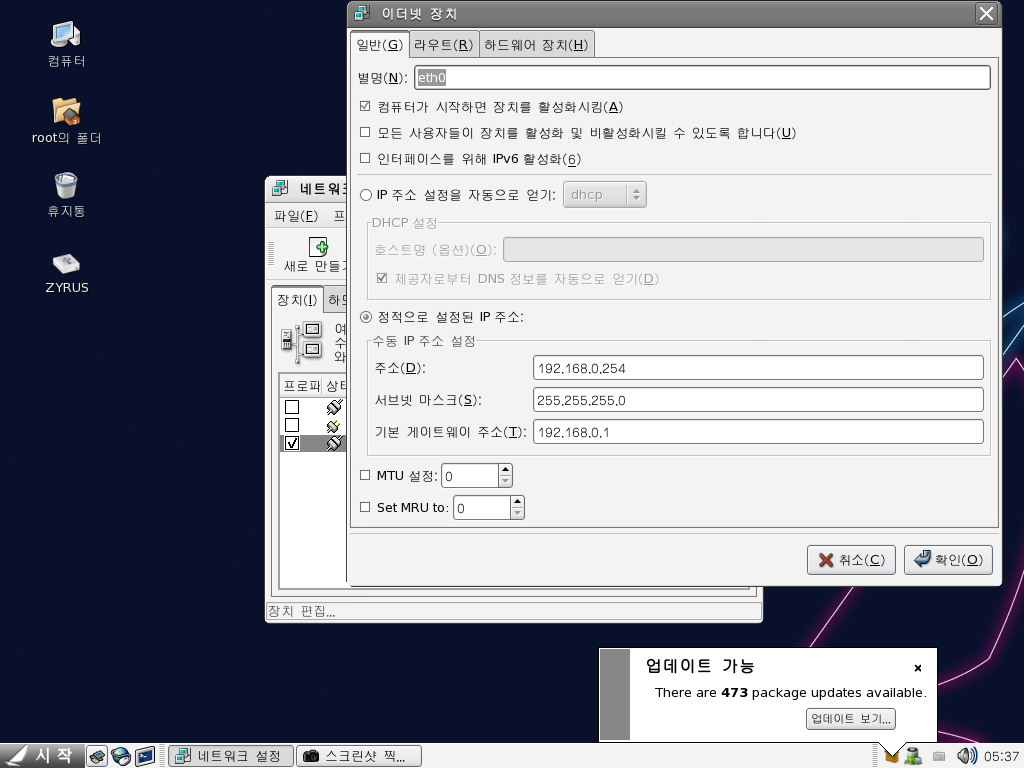This screenshot has height=768, width=1024.
Task: Launch the terminal icon in taskbar
Action: [x=145, y=756]
